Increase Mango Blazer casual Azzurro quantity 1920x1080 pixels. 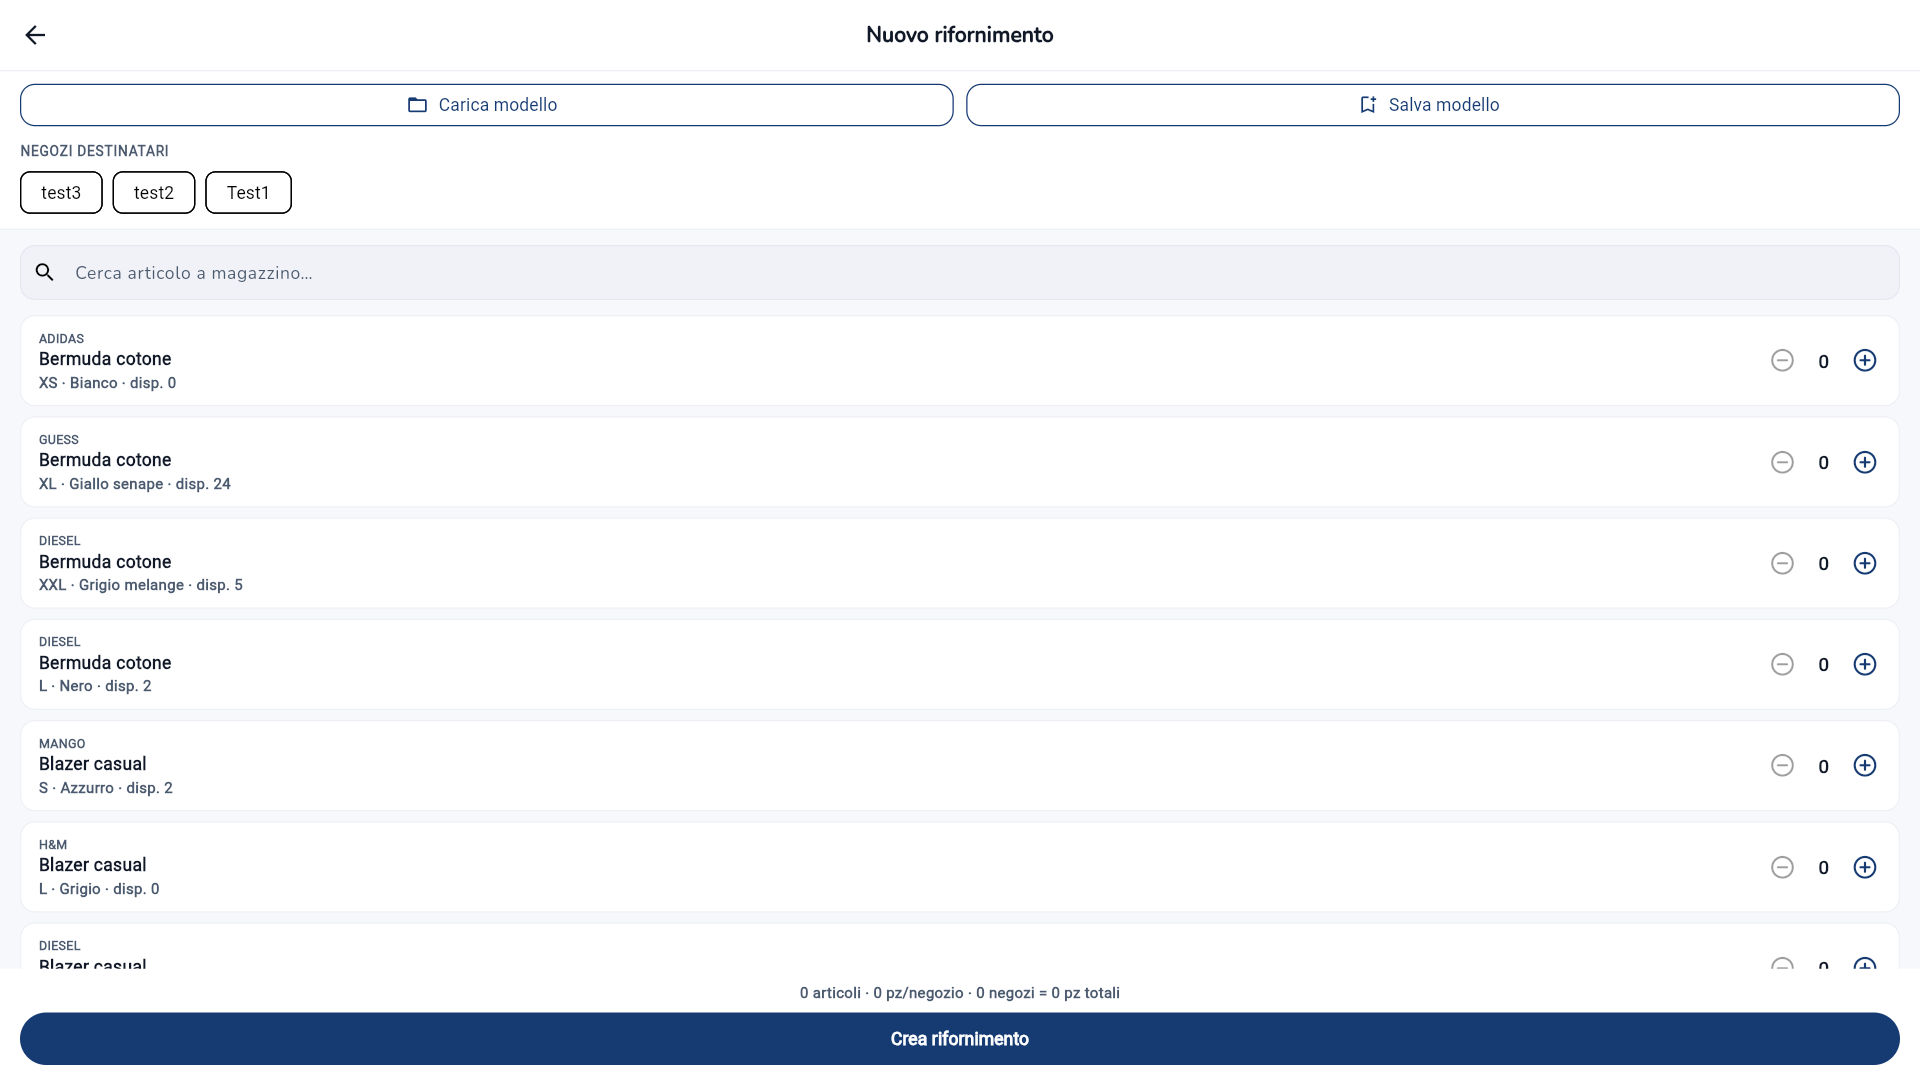1864,765
